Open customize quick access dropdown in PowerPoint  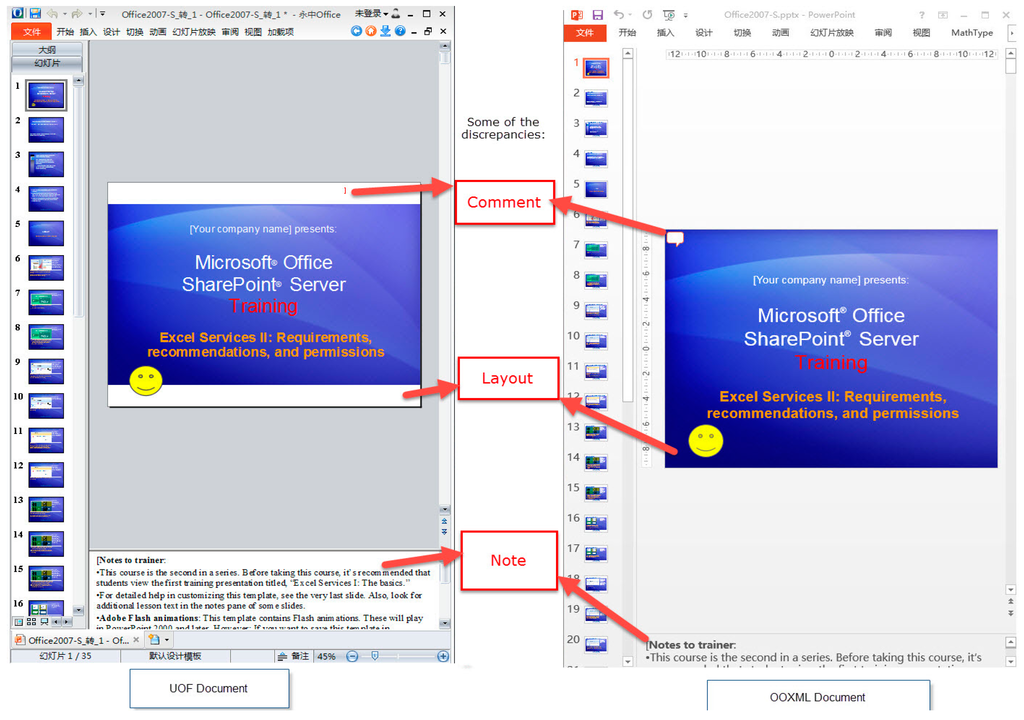coord(686,15)
